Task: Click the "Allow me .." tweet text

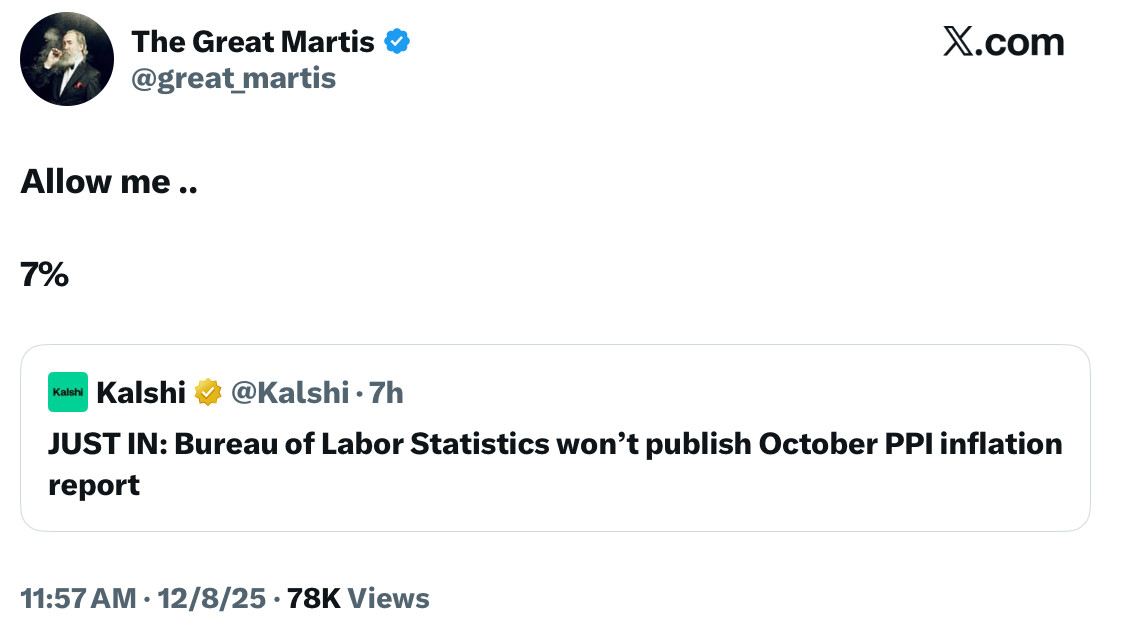Action: click(x=108, y=182)
